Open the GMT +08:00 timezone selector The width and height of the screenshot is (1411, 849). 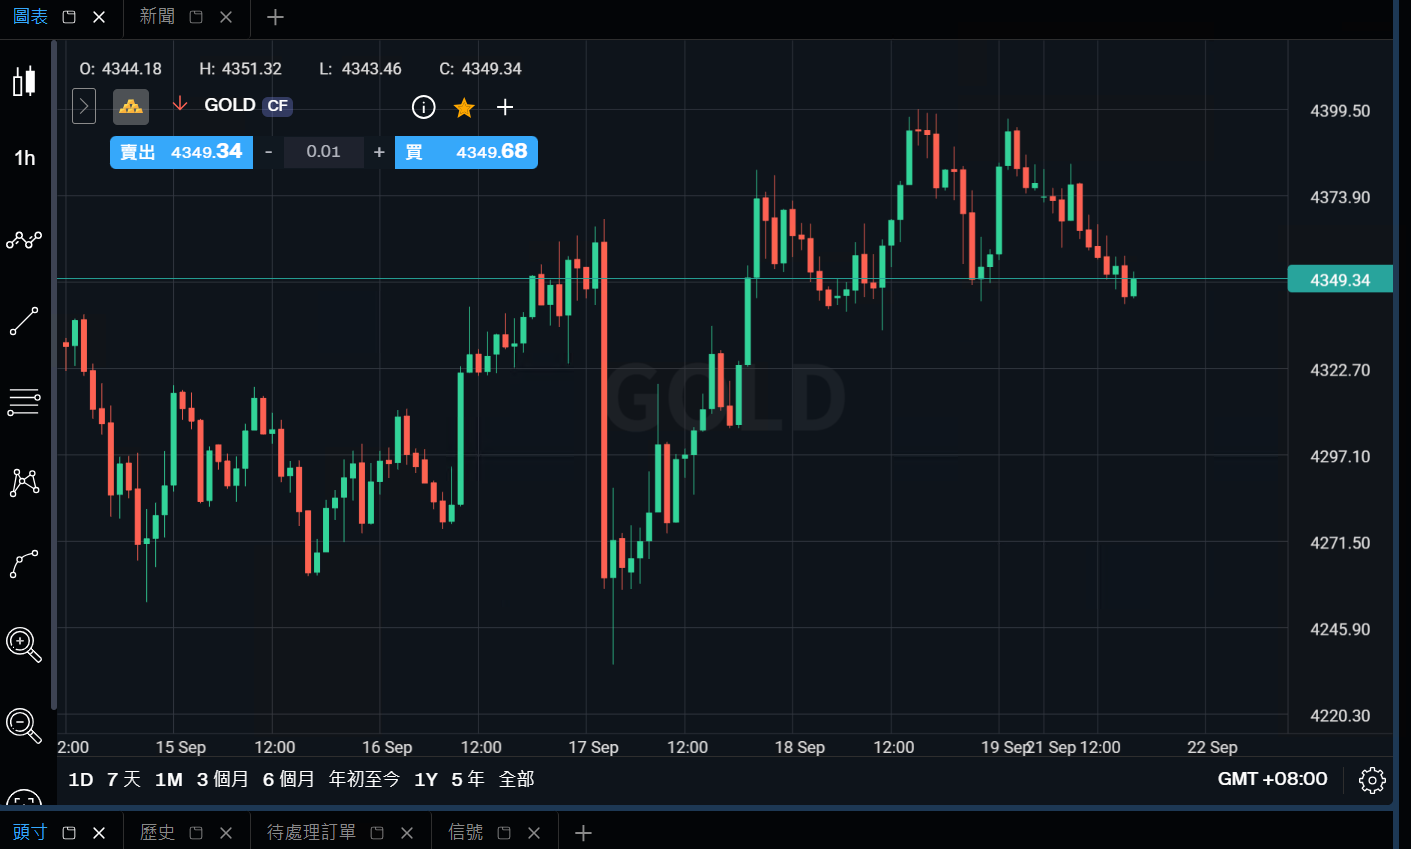click(x=1272, y=779)
